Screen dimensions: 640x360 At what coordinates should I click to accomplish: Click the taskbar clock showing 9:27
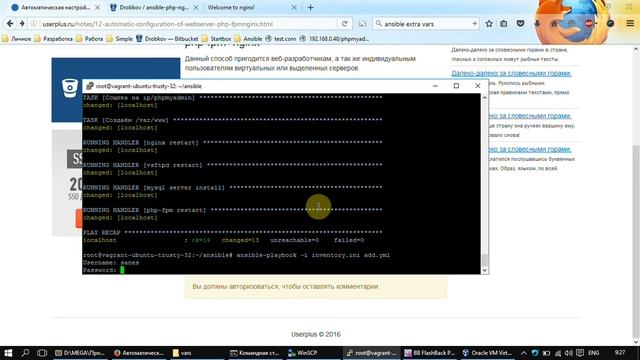[x=620, y=352]
